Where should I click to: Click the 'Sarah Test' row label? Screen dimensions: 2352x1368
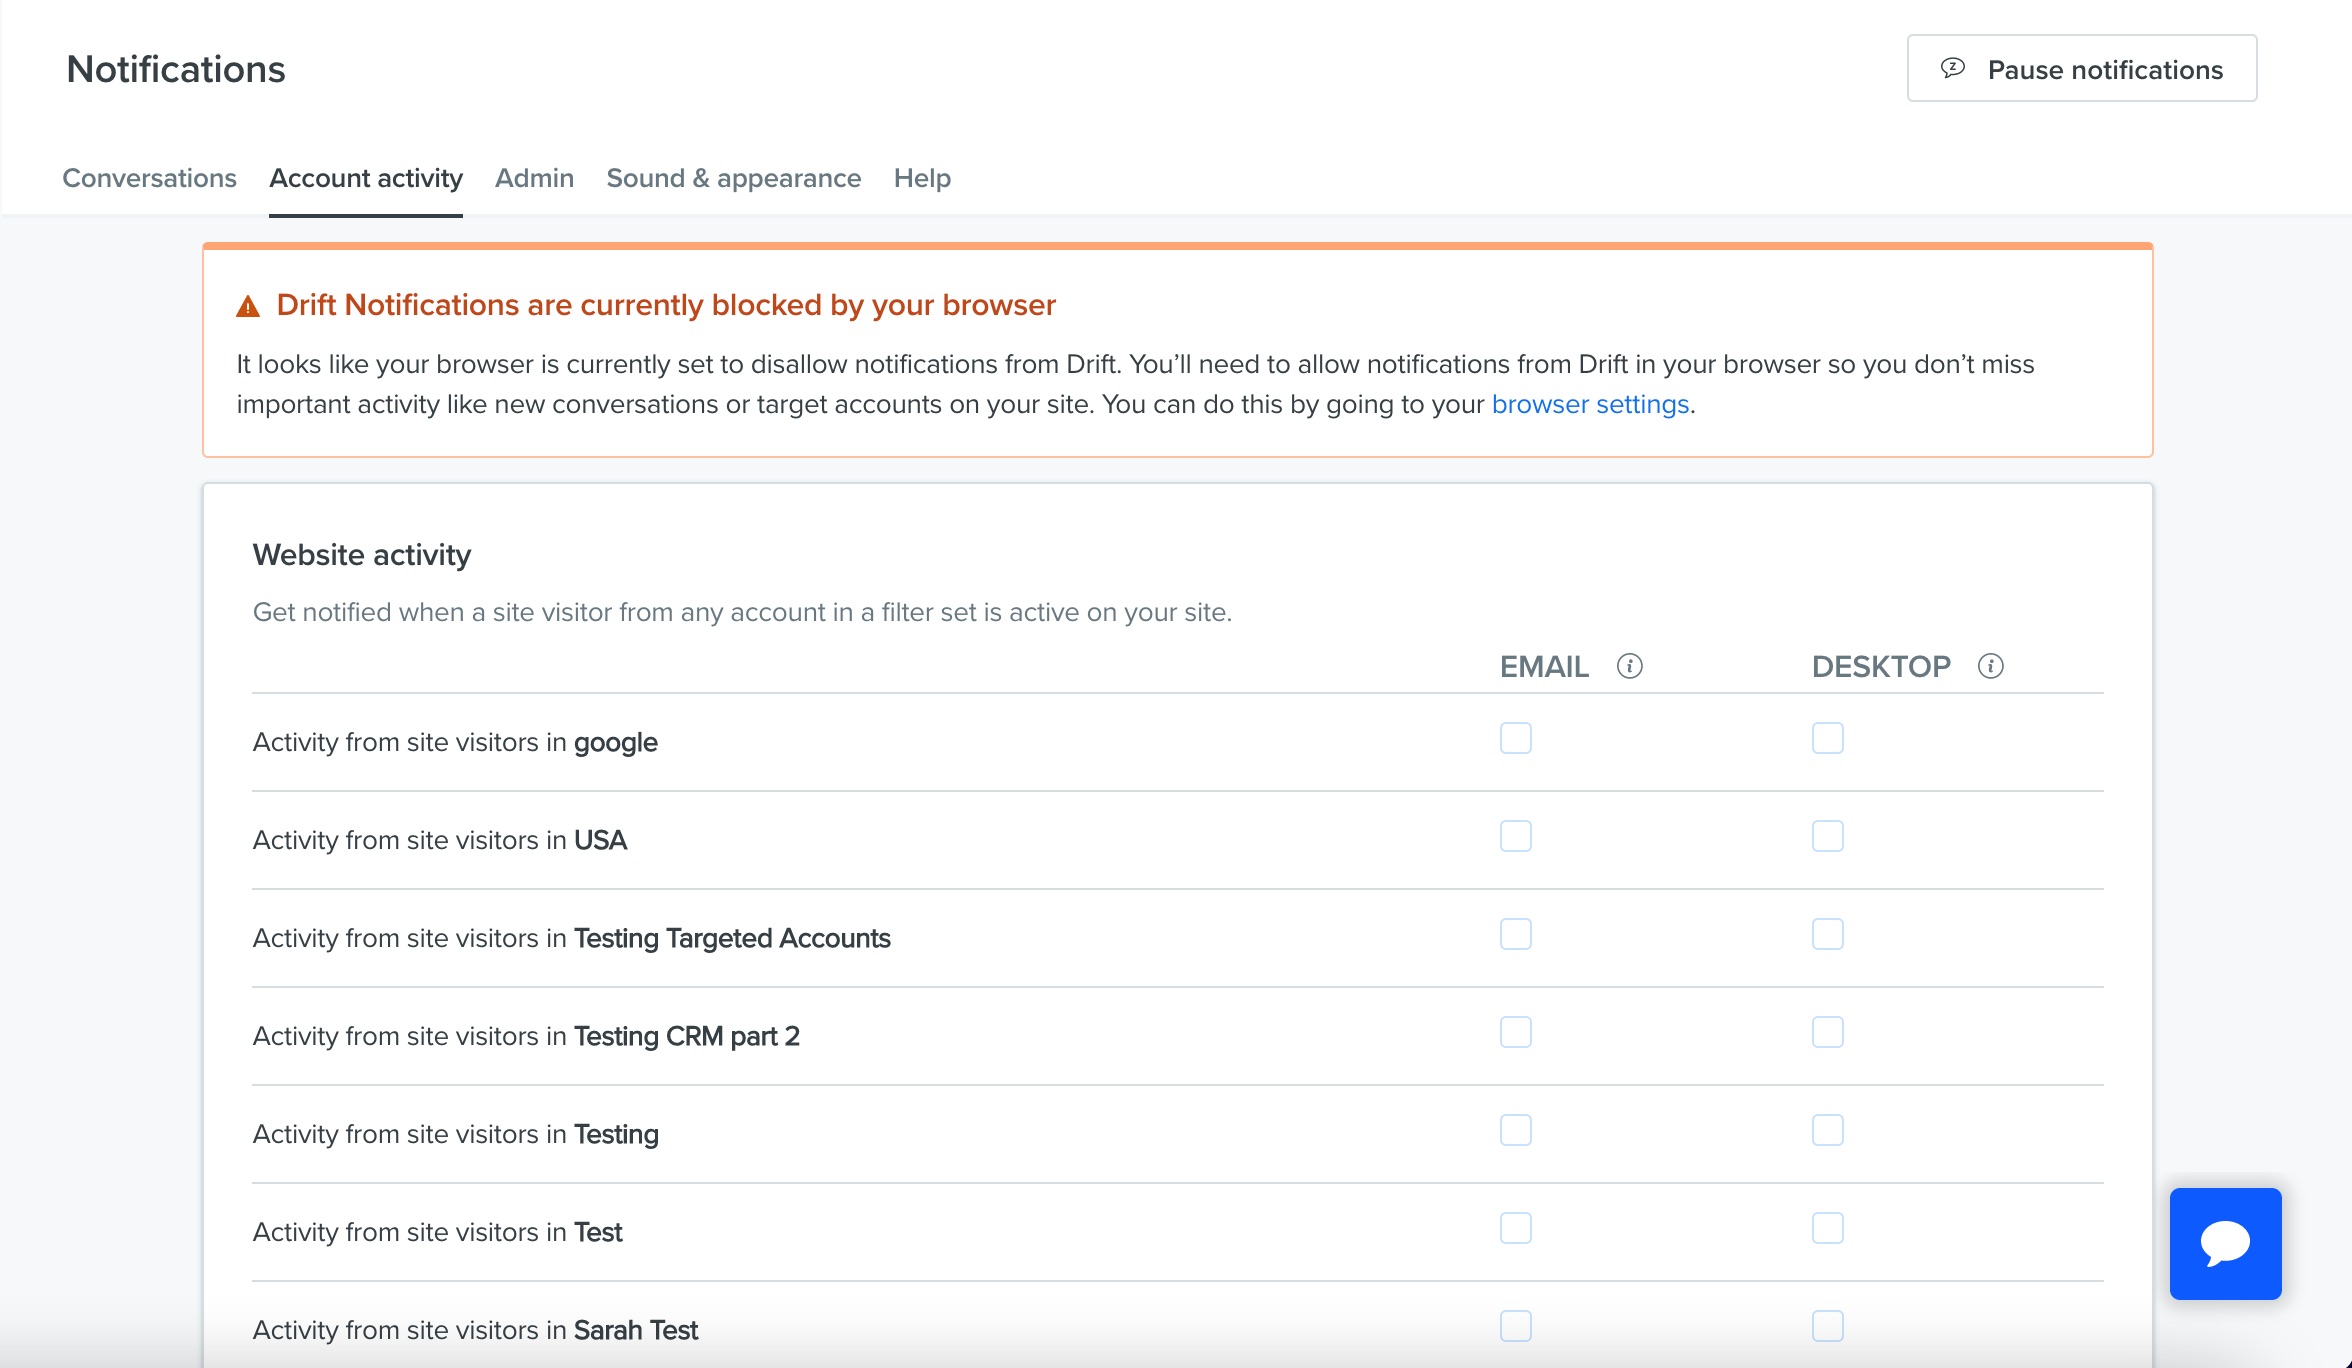click(475, 1330)
